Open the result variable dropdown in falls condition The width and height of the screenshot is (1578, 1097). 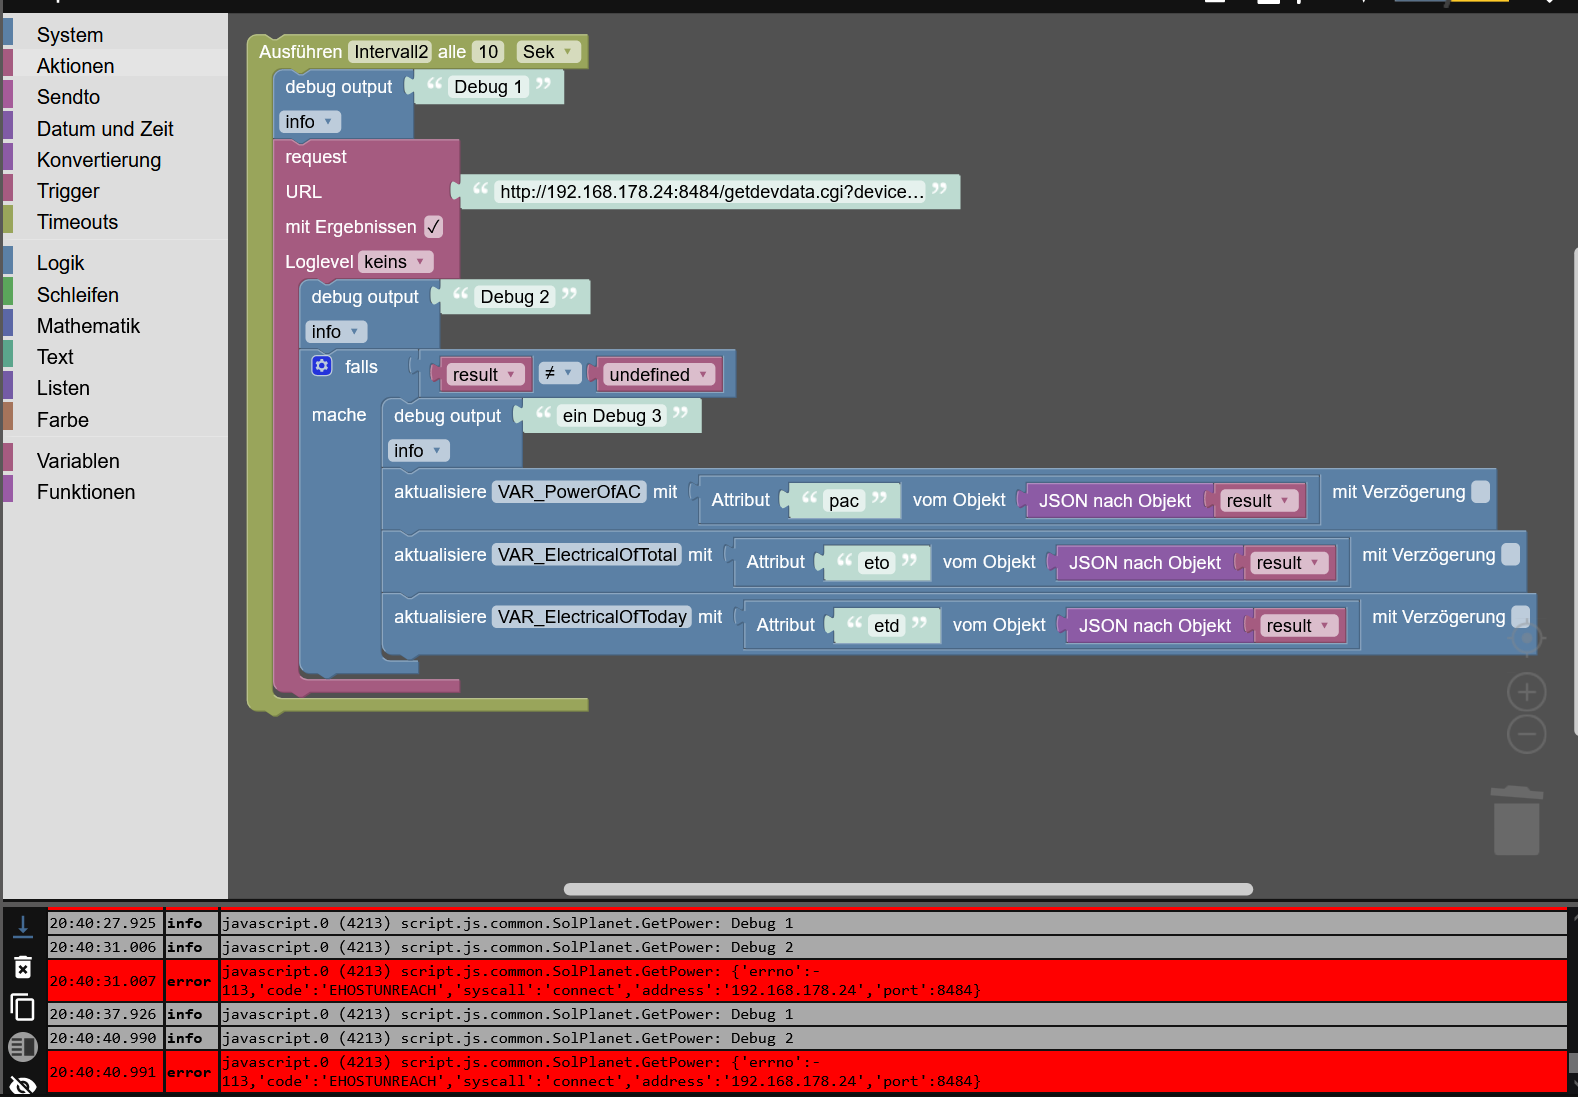(485, 375)
